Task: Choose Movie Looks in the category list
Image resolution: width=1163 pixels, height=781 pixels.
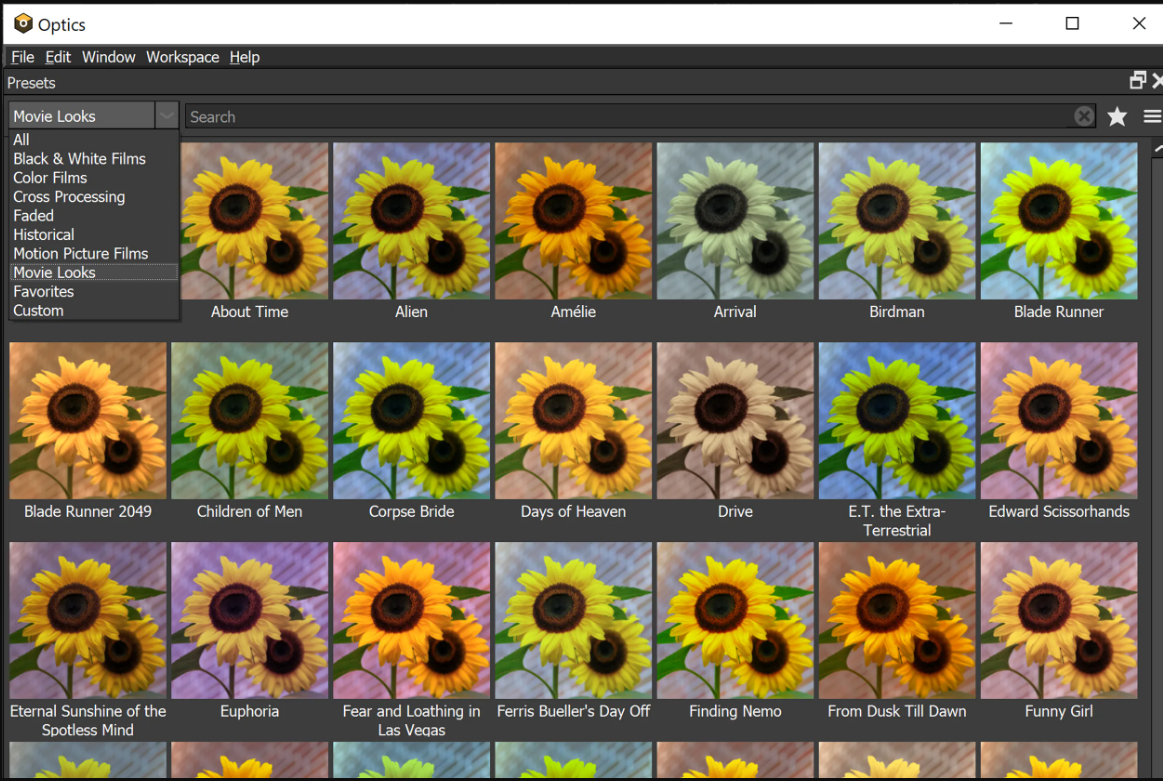Action: pos(94,272)
